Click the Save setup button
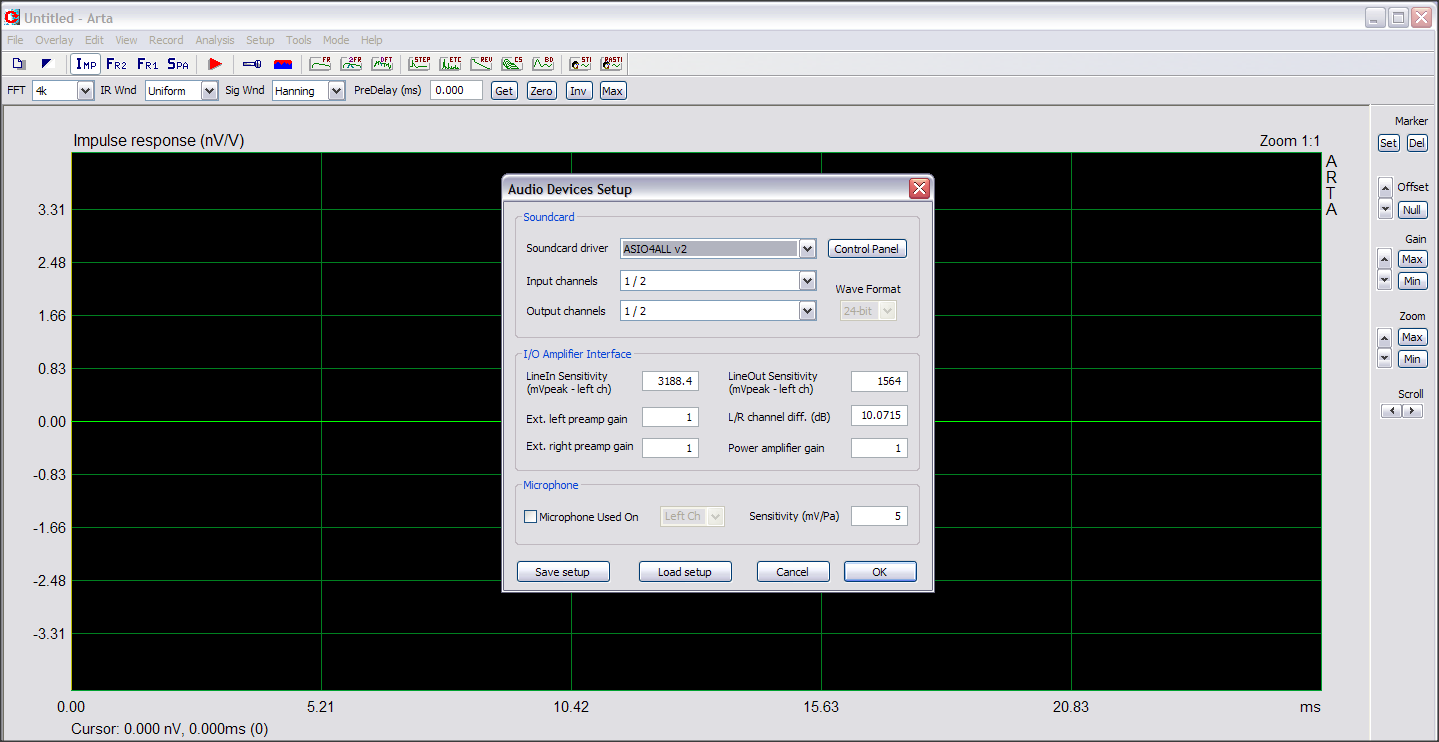The height and width of the screenshot is (742, 1439). click(562, 572)
